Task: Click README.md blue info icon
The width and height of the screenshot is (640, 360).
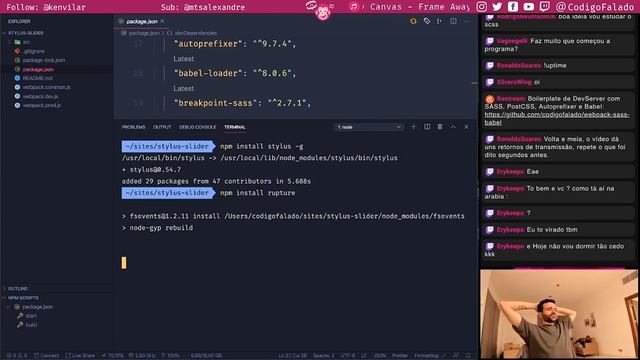Action: pyautogui.click(x=17, y=78)
